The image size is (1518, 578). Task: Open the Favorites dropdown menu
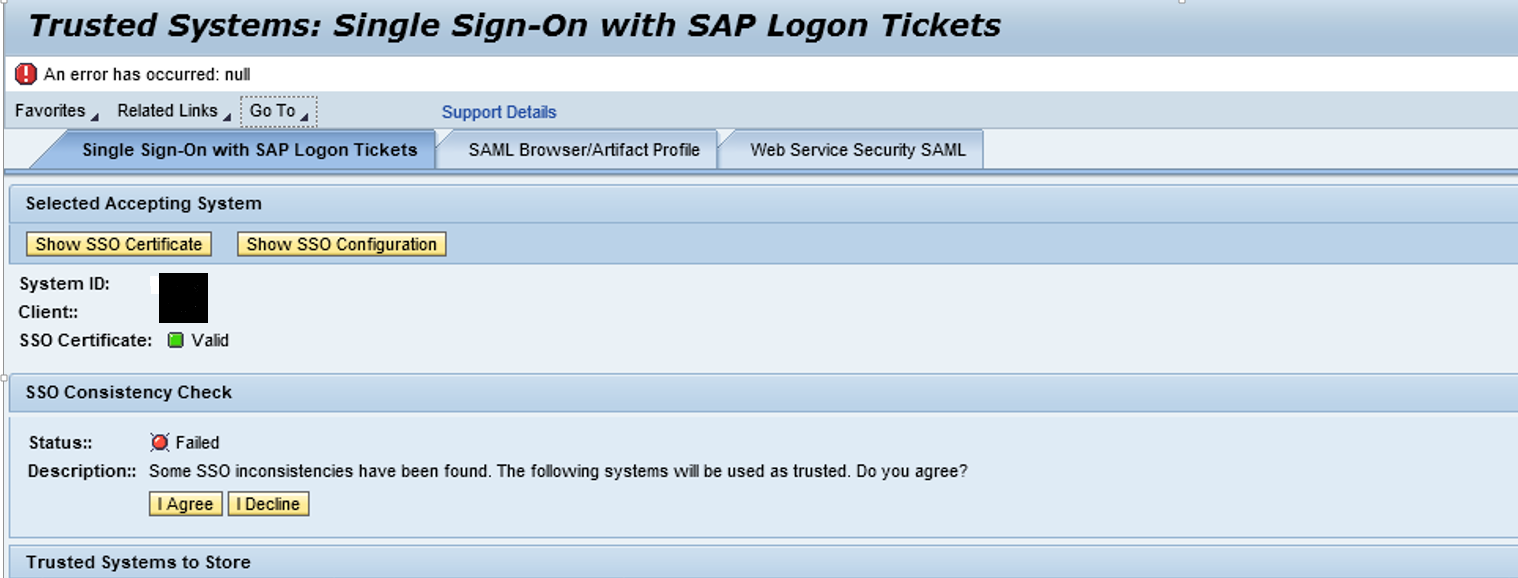(x=57, y=111)
